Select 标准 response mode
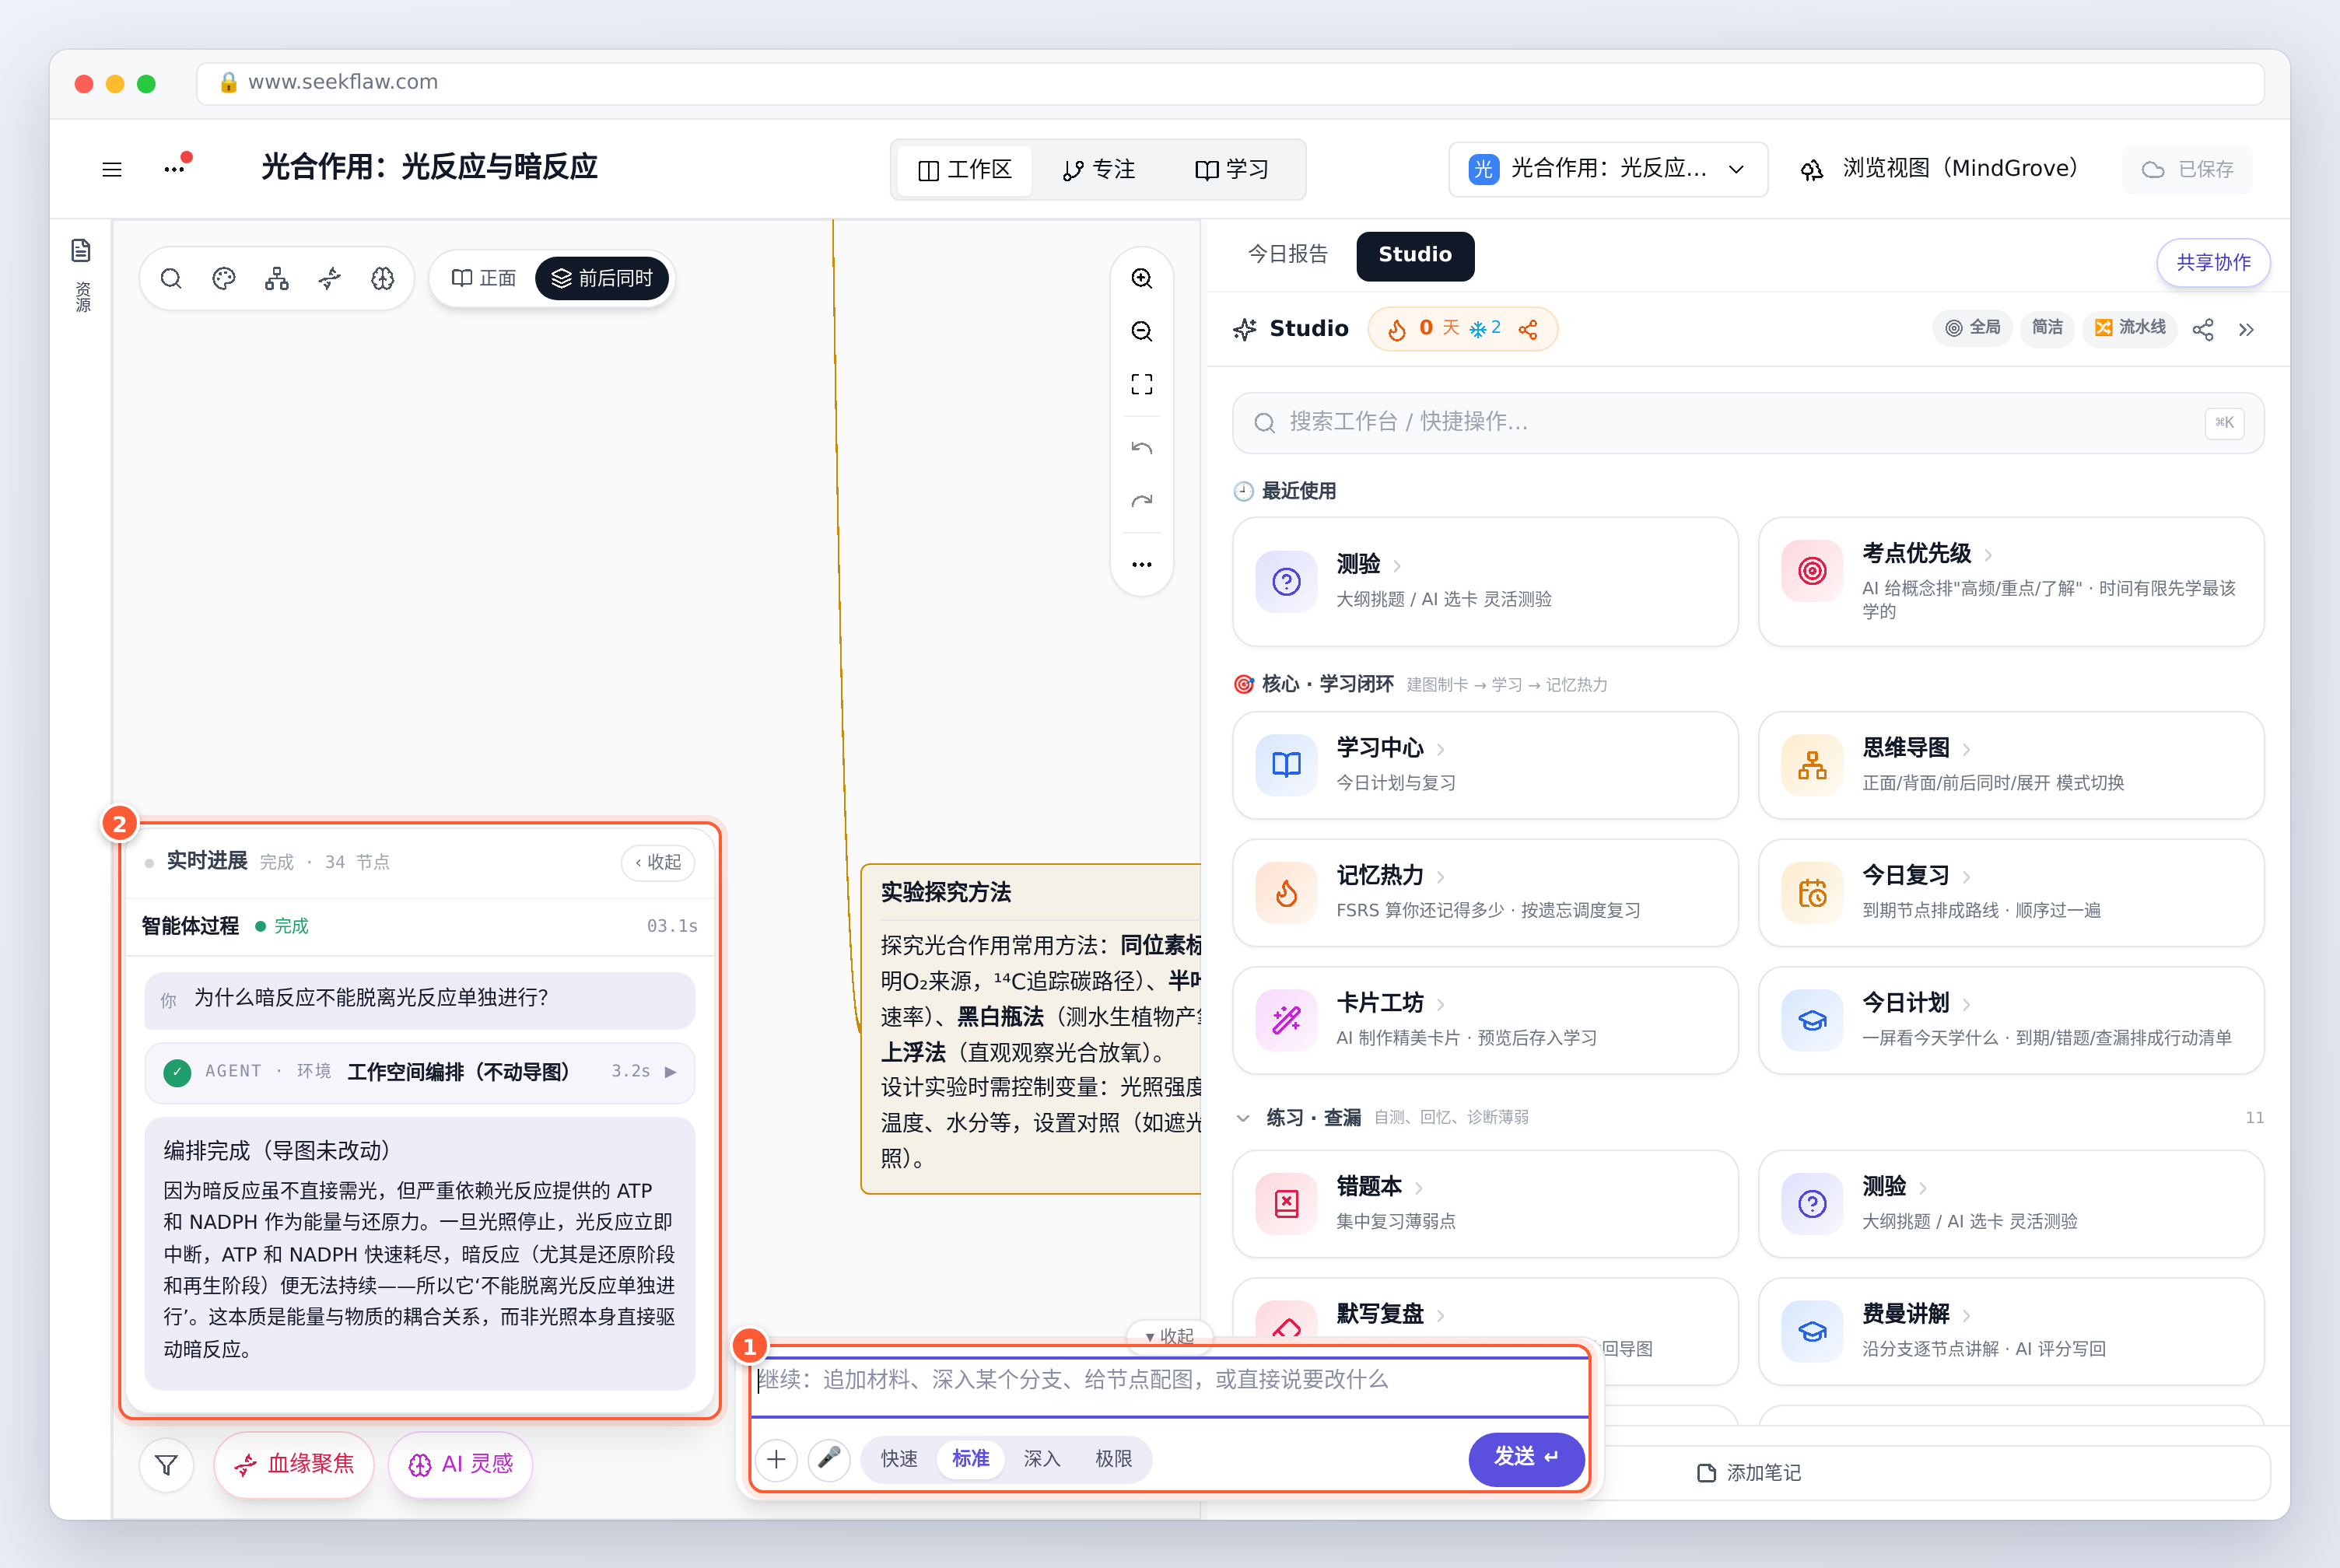This screenshot has height=1568, width=2340. click(971, 1459)
